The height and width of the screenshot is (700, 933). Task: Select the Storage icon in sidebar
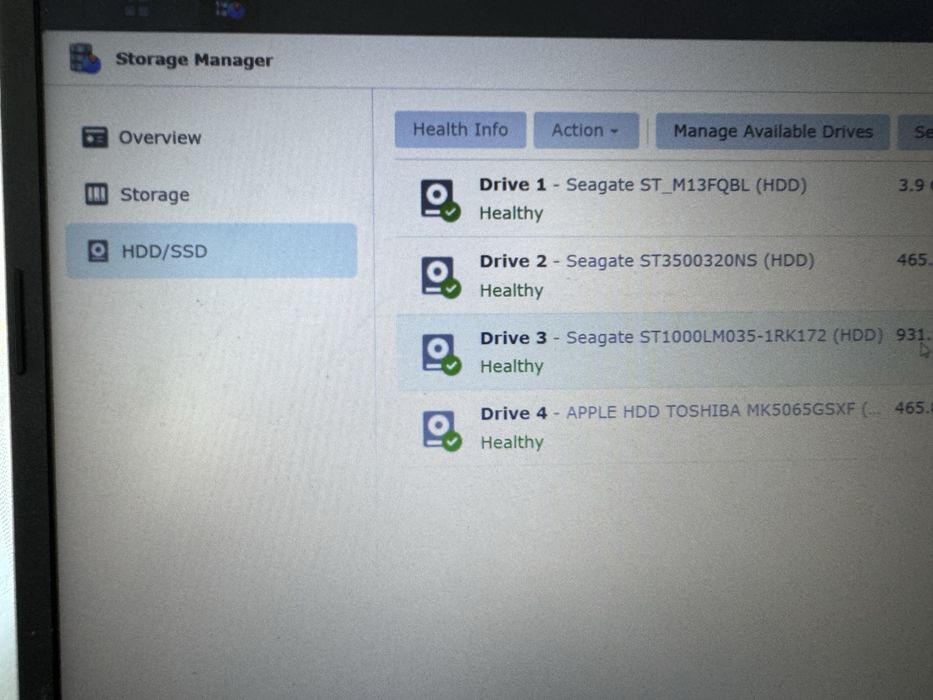point(96,194)
